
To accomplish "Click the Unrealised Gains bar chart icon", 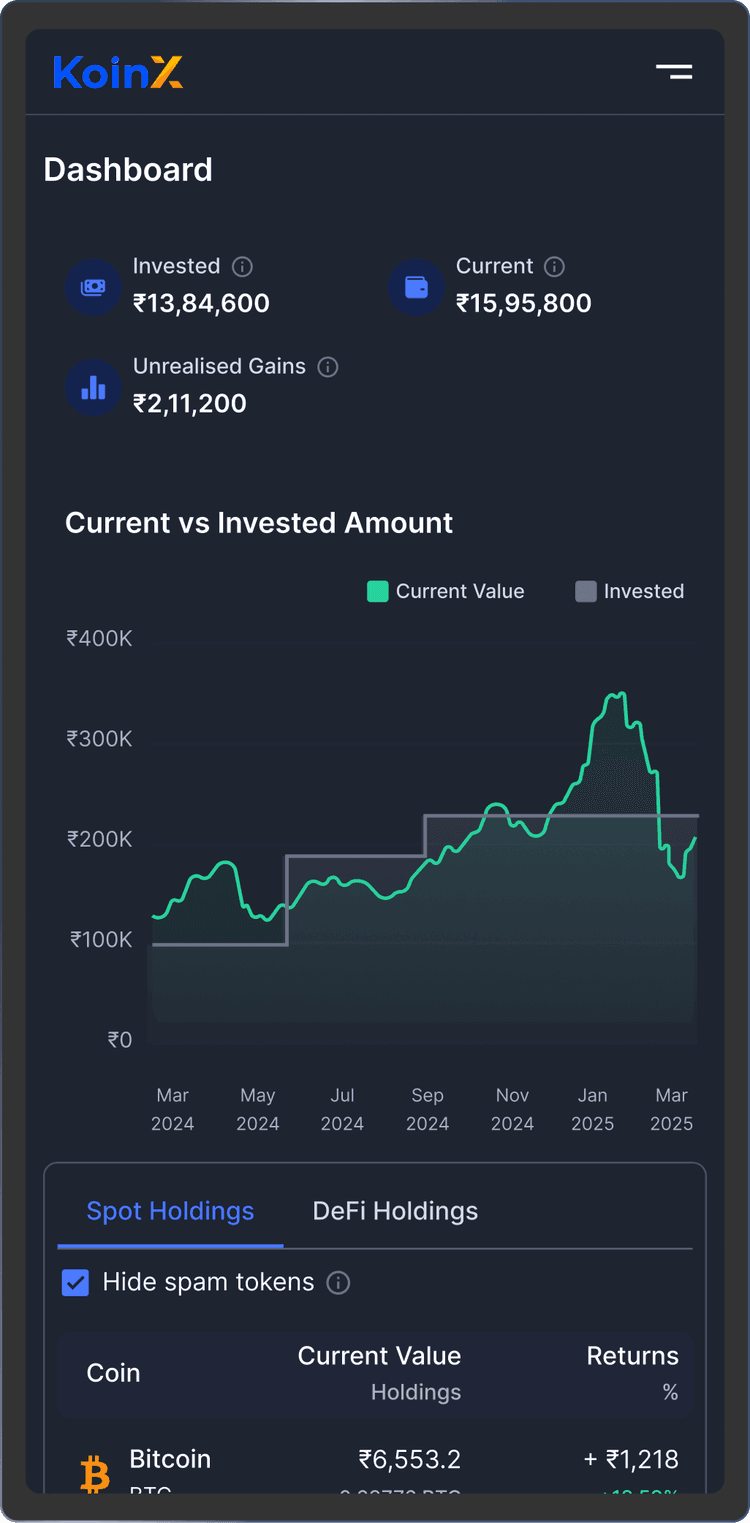I will pyautogui.click(x=93, y=387).
